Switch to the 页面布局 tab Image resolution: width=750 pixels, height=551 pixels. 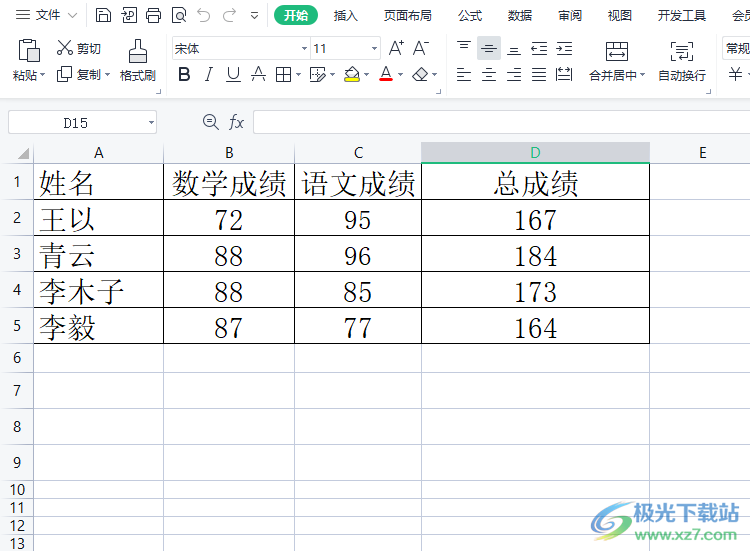[408, 16]
